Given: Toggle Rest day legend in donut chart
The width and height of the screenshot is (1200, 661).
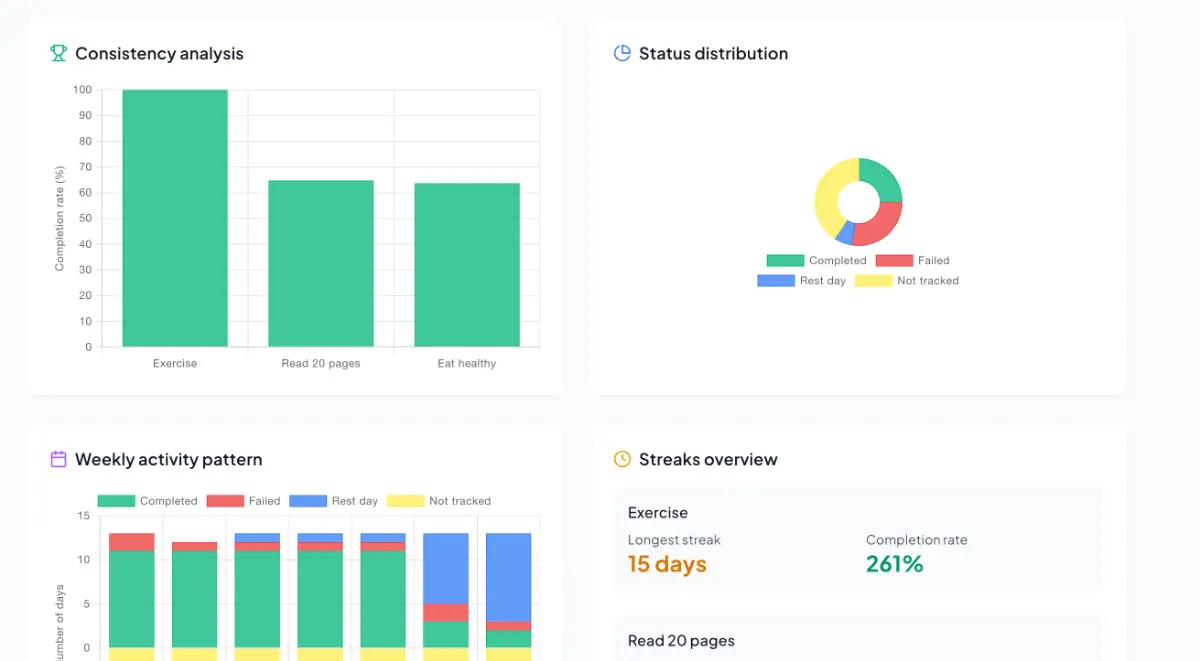Looking at the screenshot, I should (801, 281).
